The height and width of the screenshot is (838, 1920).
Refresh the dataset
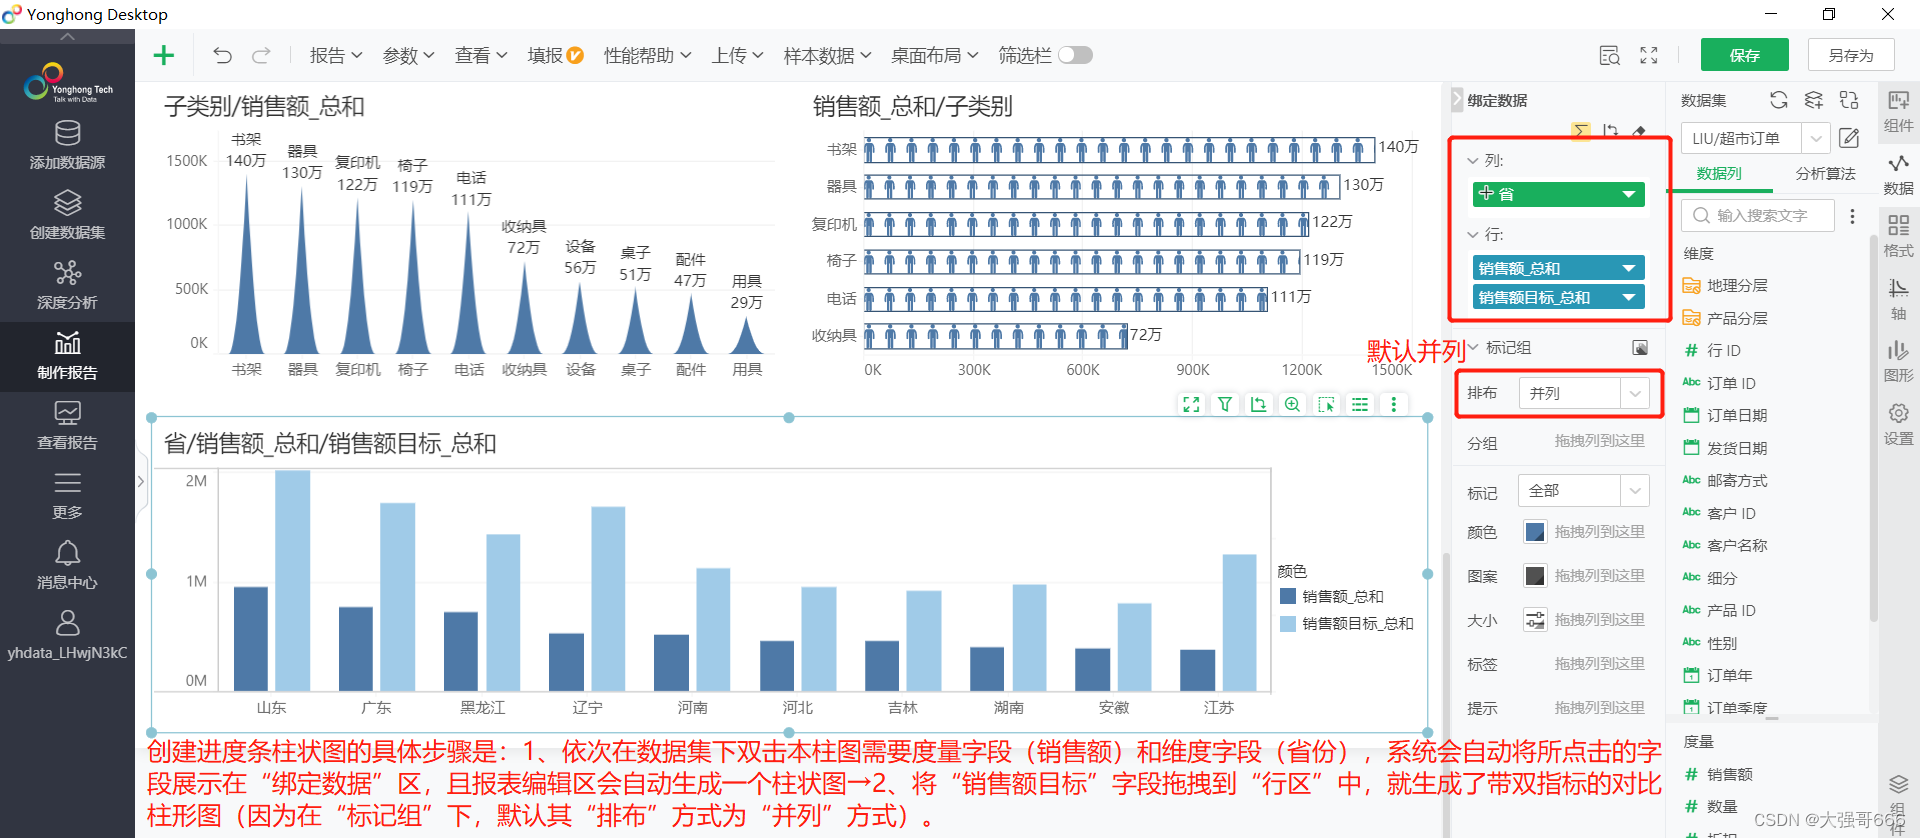tap(1778, 100)
